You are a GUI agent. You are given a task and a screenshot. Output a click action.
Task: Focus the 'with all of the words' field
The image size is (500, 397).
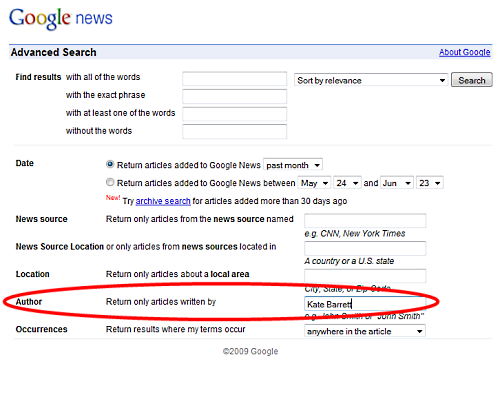[x=234, y=79]
